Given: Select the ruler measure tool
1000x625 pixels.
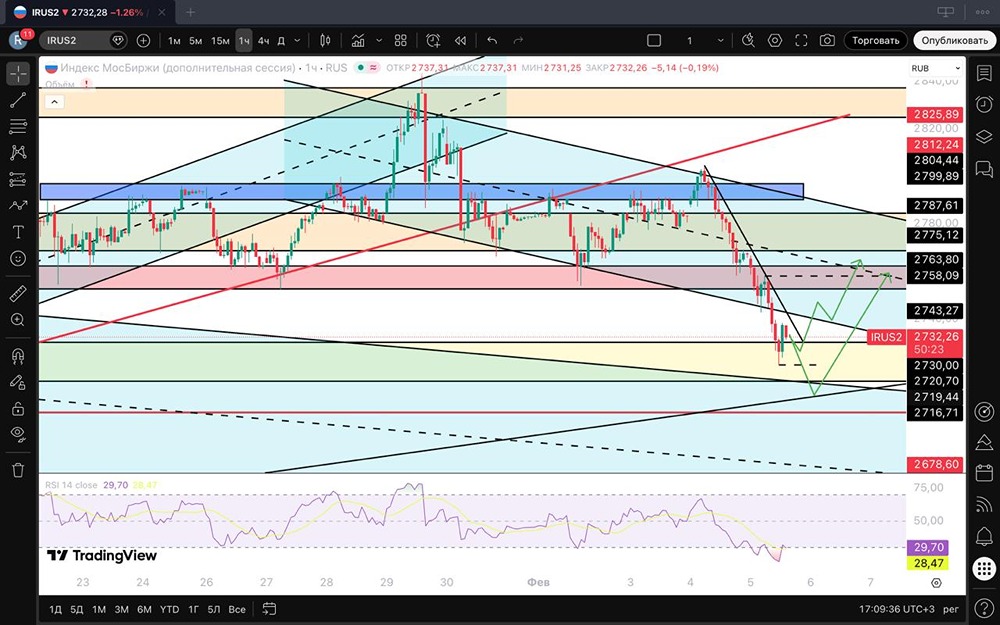Looking at the screenshot, I should click(18, 294).
